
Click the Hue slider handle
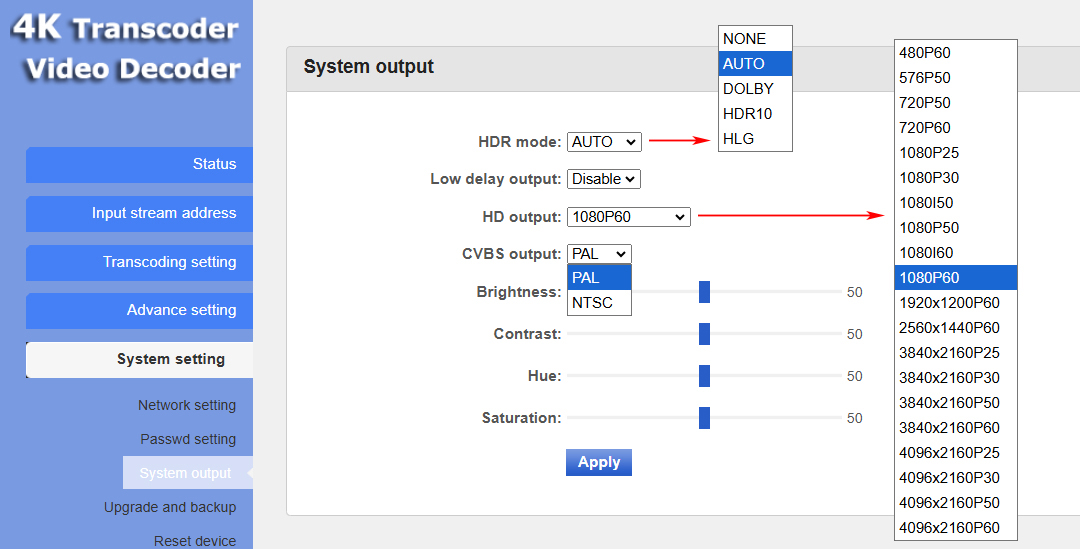(704, 376)
